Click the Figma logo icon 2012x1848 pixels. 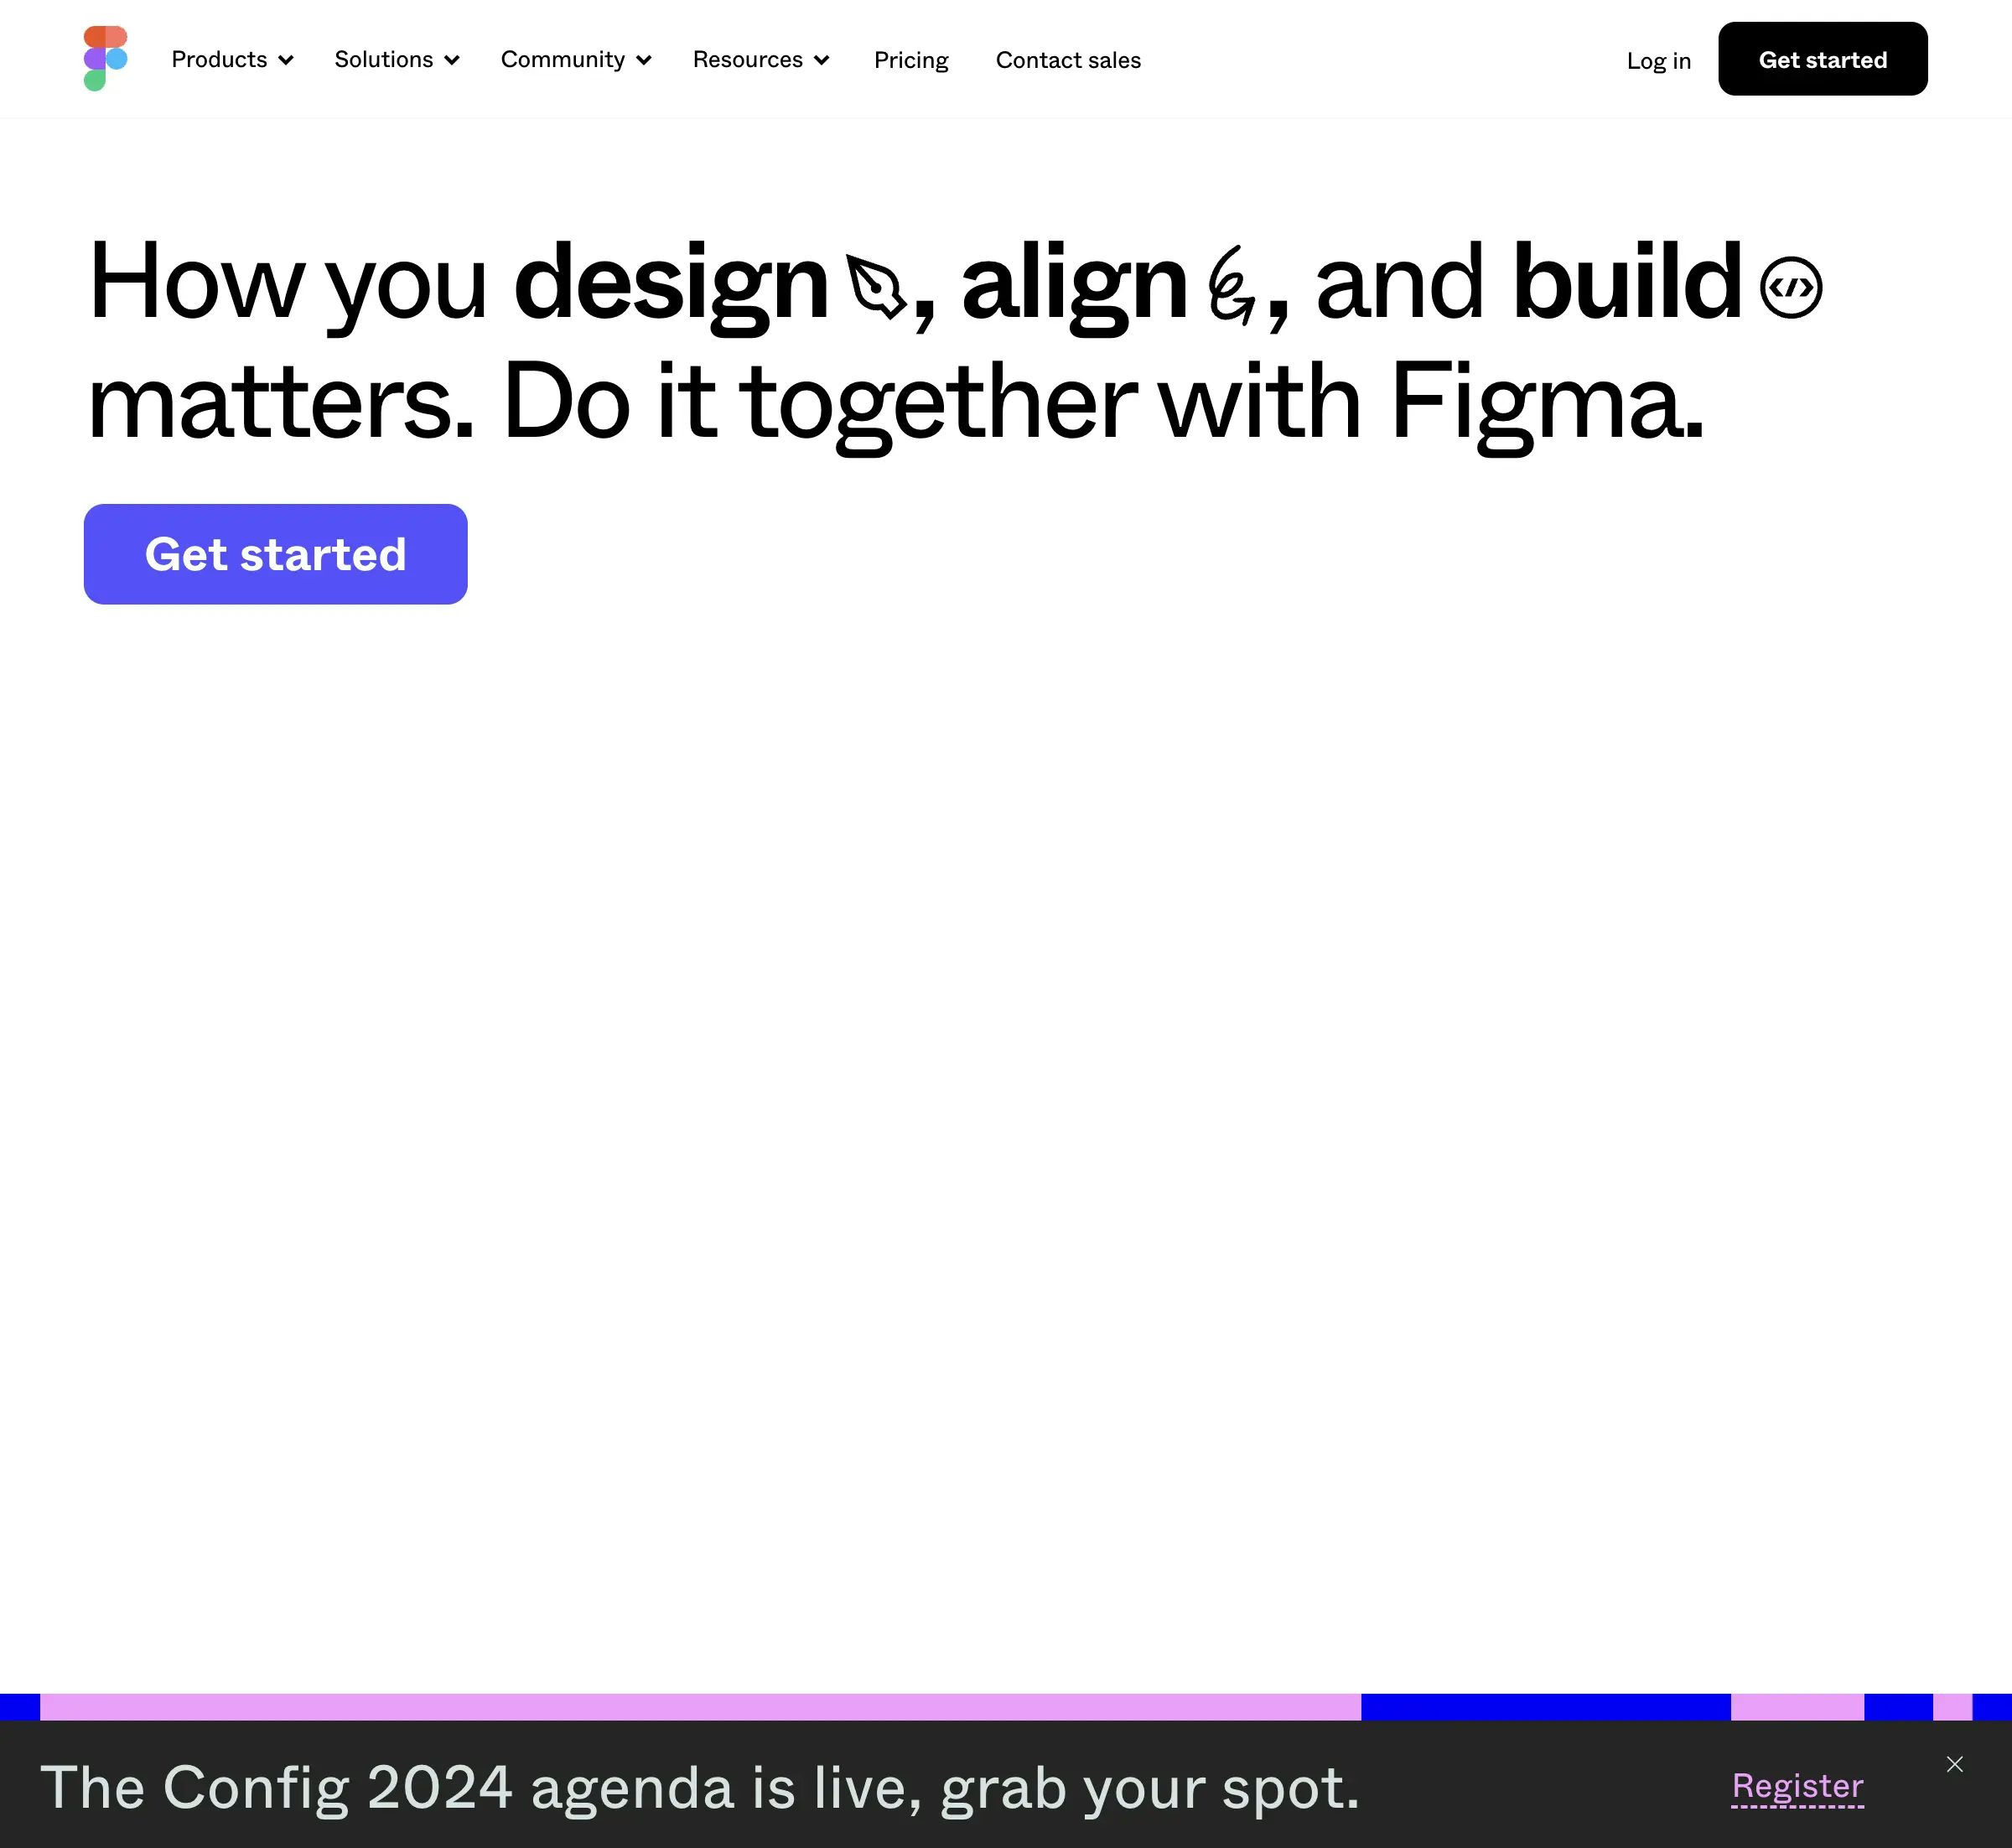(x=103, y=58)
